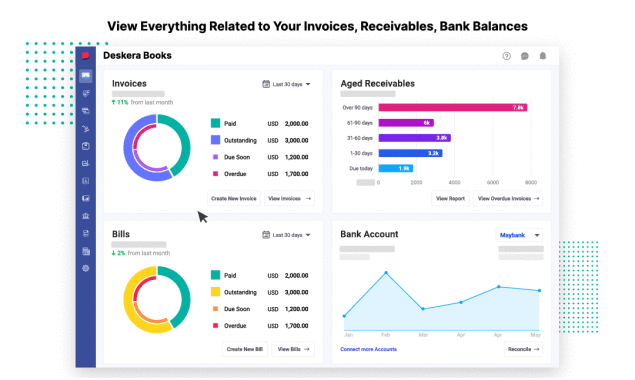The height and width of the screenshot is (380, 635).
Task: Click the 61-90 days magenta bar
Action: [x=406, y=123]
